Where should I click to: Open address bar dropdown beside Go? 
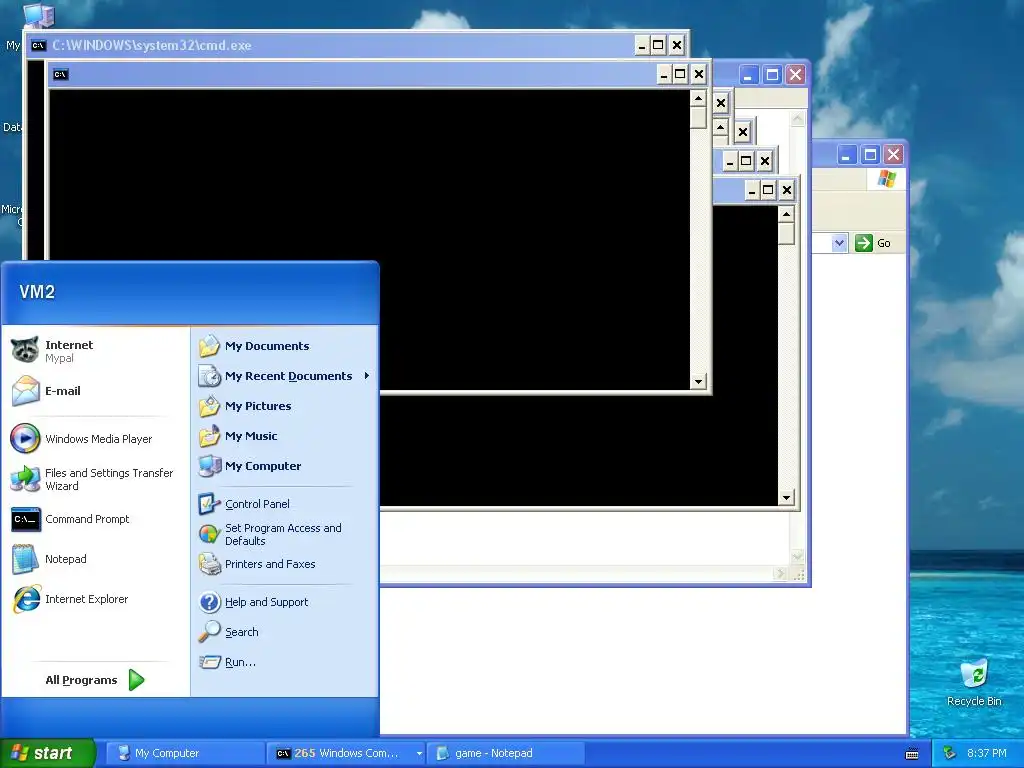pyautogui.click(x=839, y=243)
